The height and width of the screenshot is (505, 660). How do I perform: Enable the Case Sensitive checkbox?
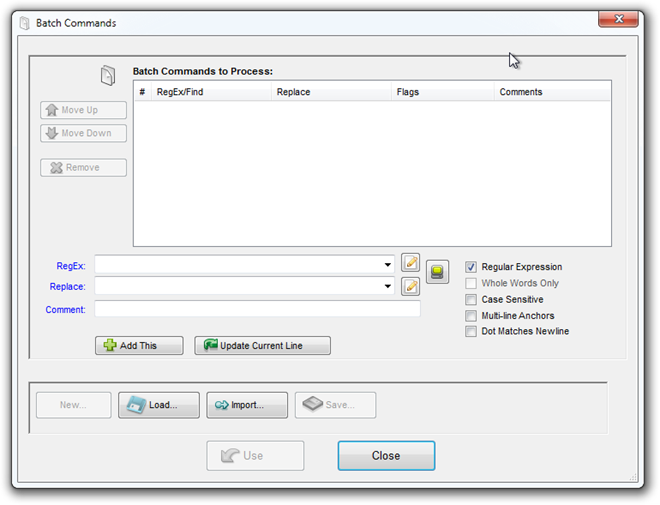[x=471, y=300]
